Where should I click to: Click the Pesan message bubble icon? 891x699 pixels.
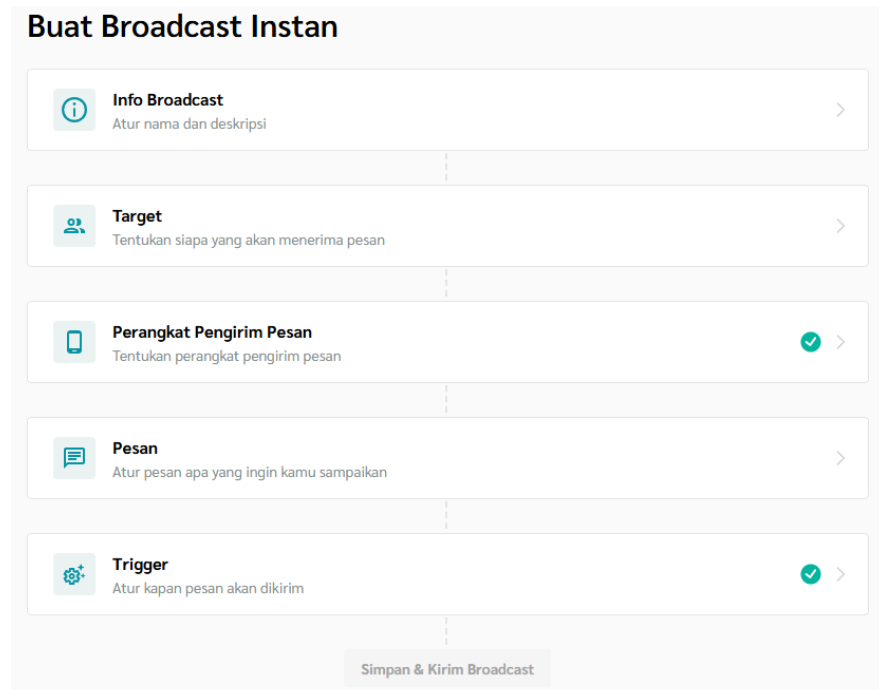tap(74, 458)
